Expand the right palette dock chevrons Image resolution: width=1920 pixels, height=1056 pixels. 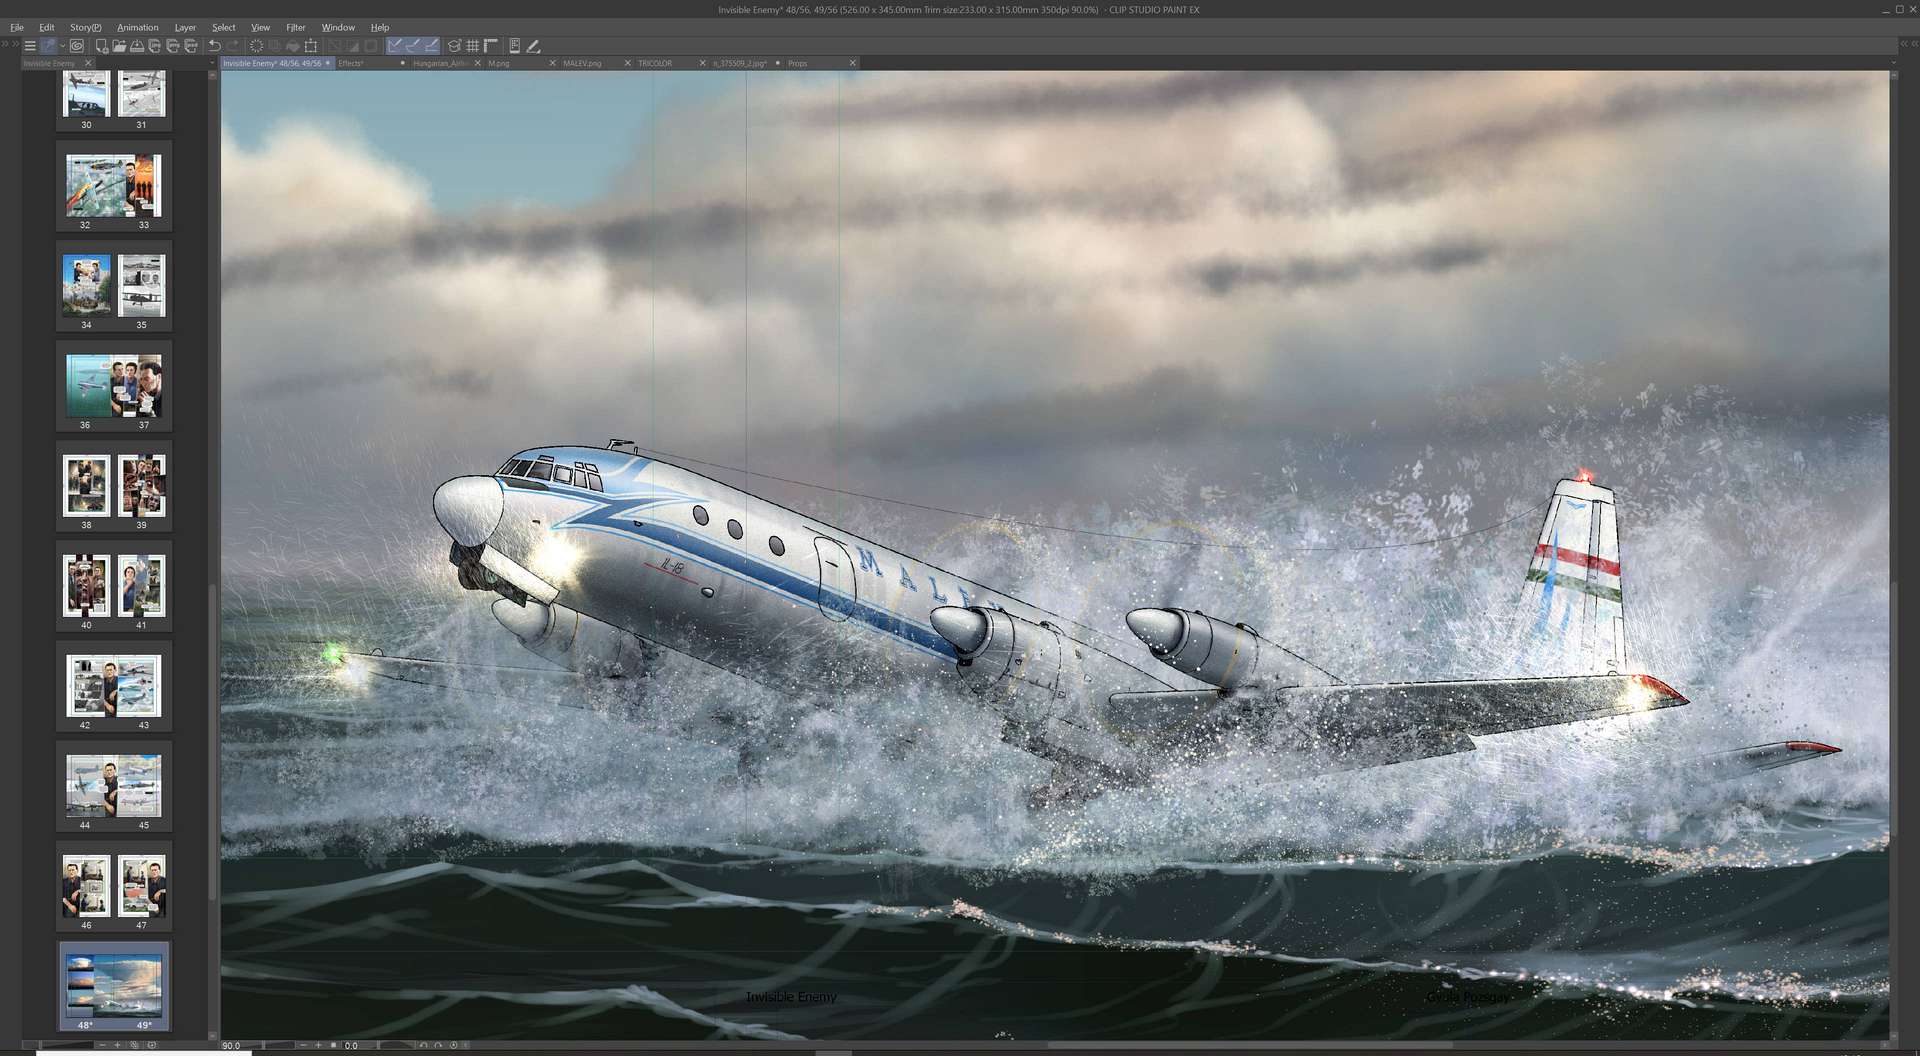(x=1908, y=44)
